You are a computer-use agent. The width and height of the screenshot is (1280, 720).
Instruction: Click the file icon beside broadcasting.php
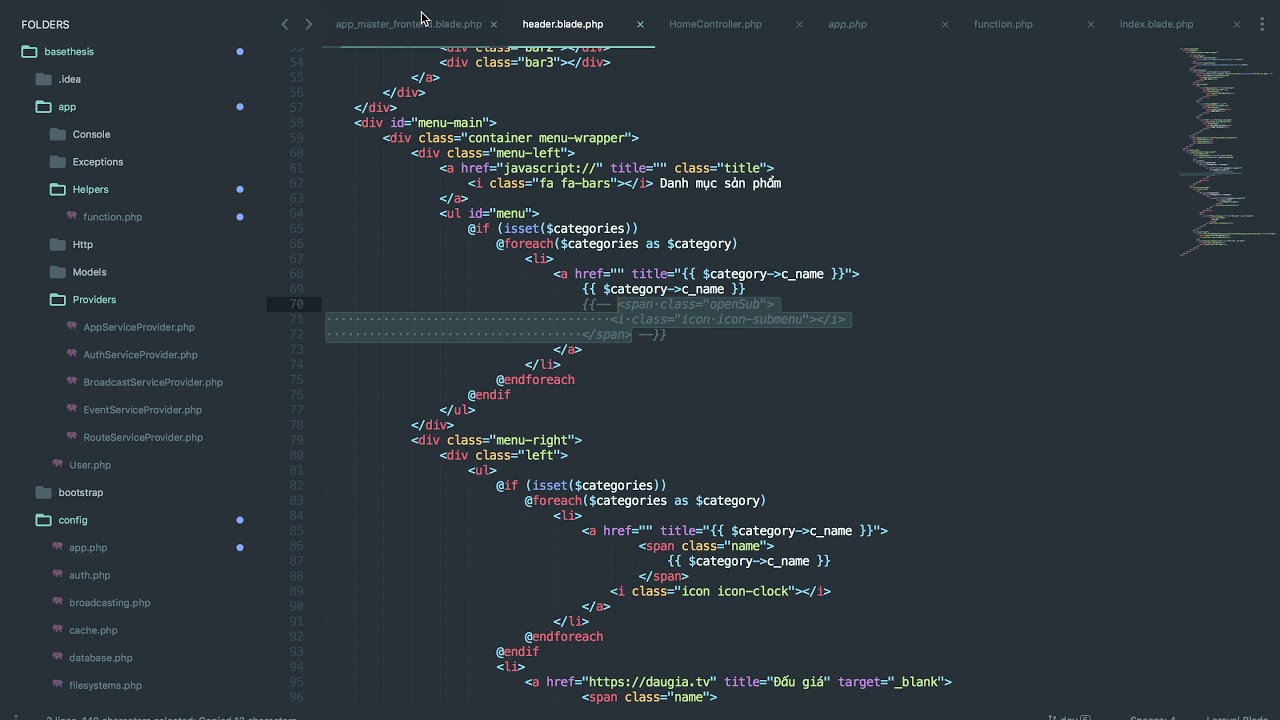click(x=58, y=601)
